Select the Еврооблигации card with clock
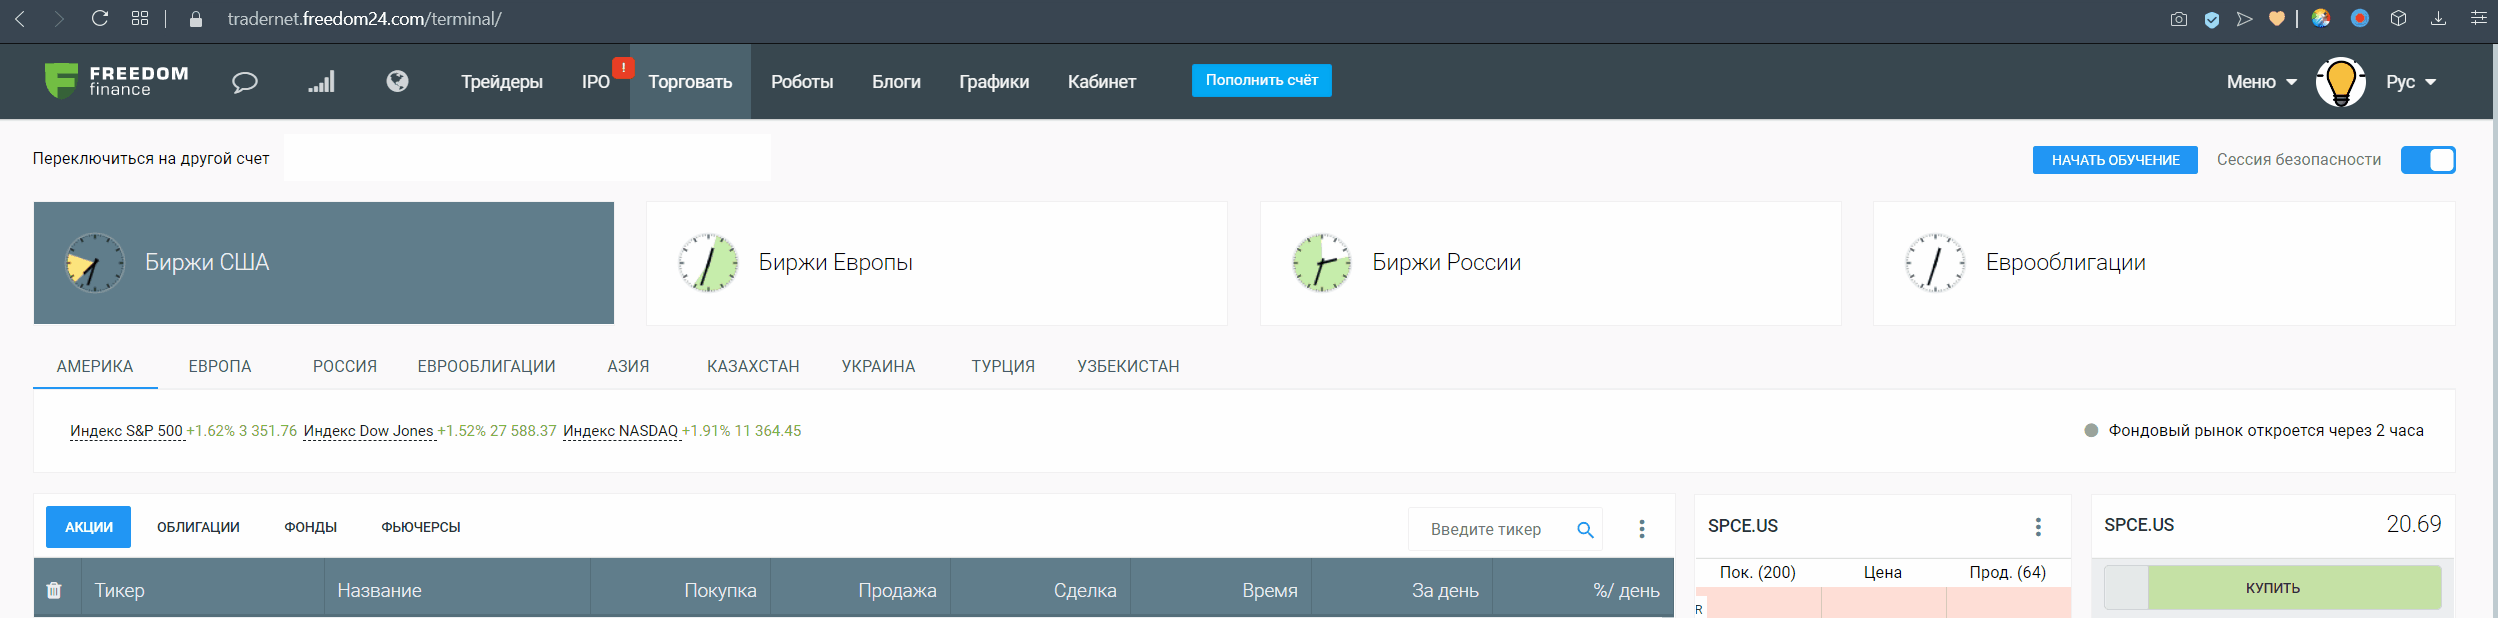Viewport: 2498px width, 618px height. pyautogui.click(x=2164, y=263)
